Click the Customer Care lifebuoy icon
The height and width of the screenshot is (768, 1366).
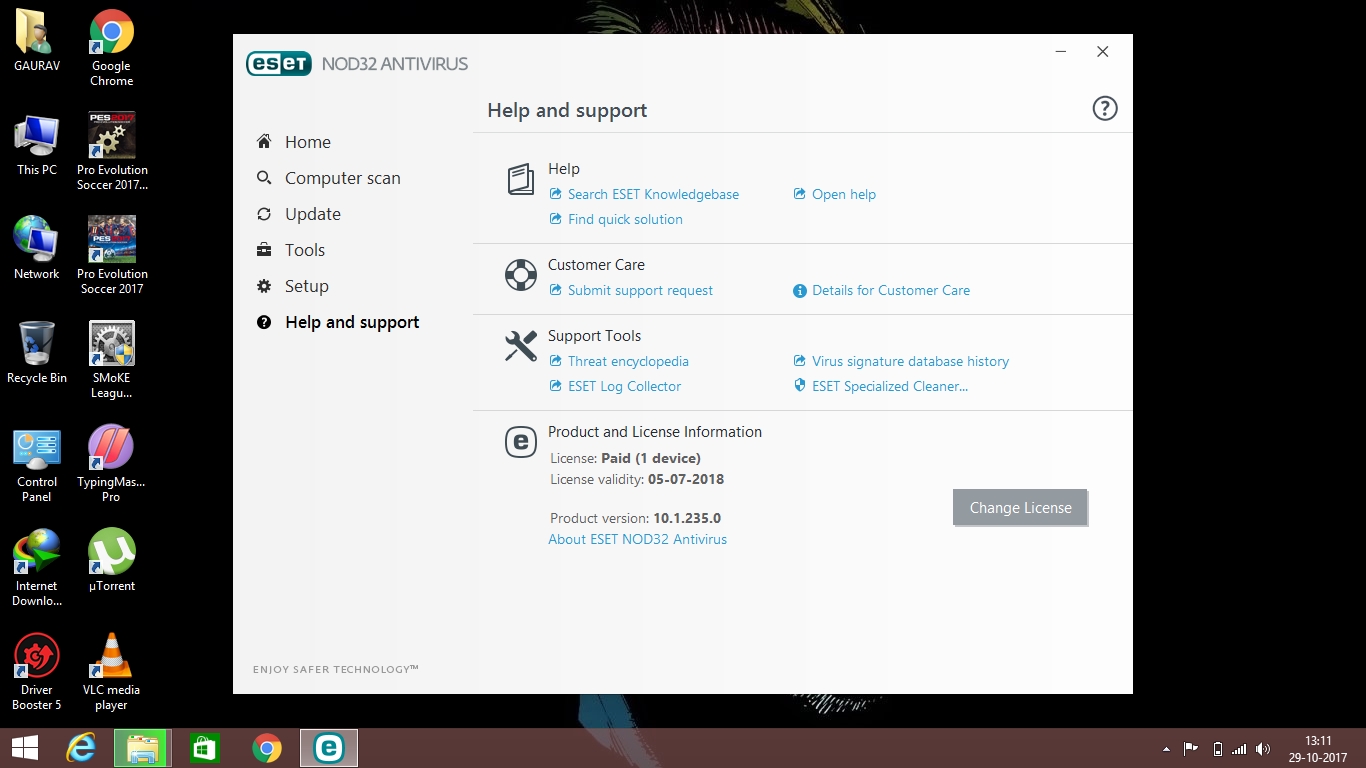(521, 275)
